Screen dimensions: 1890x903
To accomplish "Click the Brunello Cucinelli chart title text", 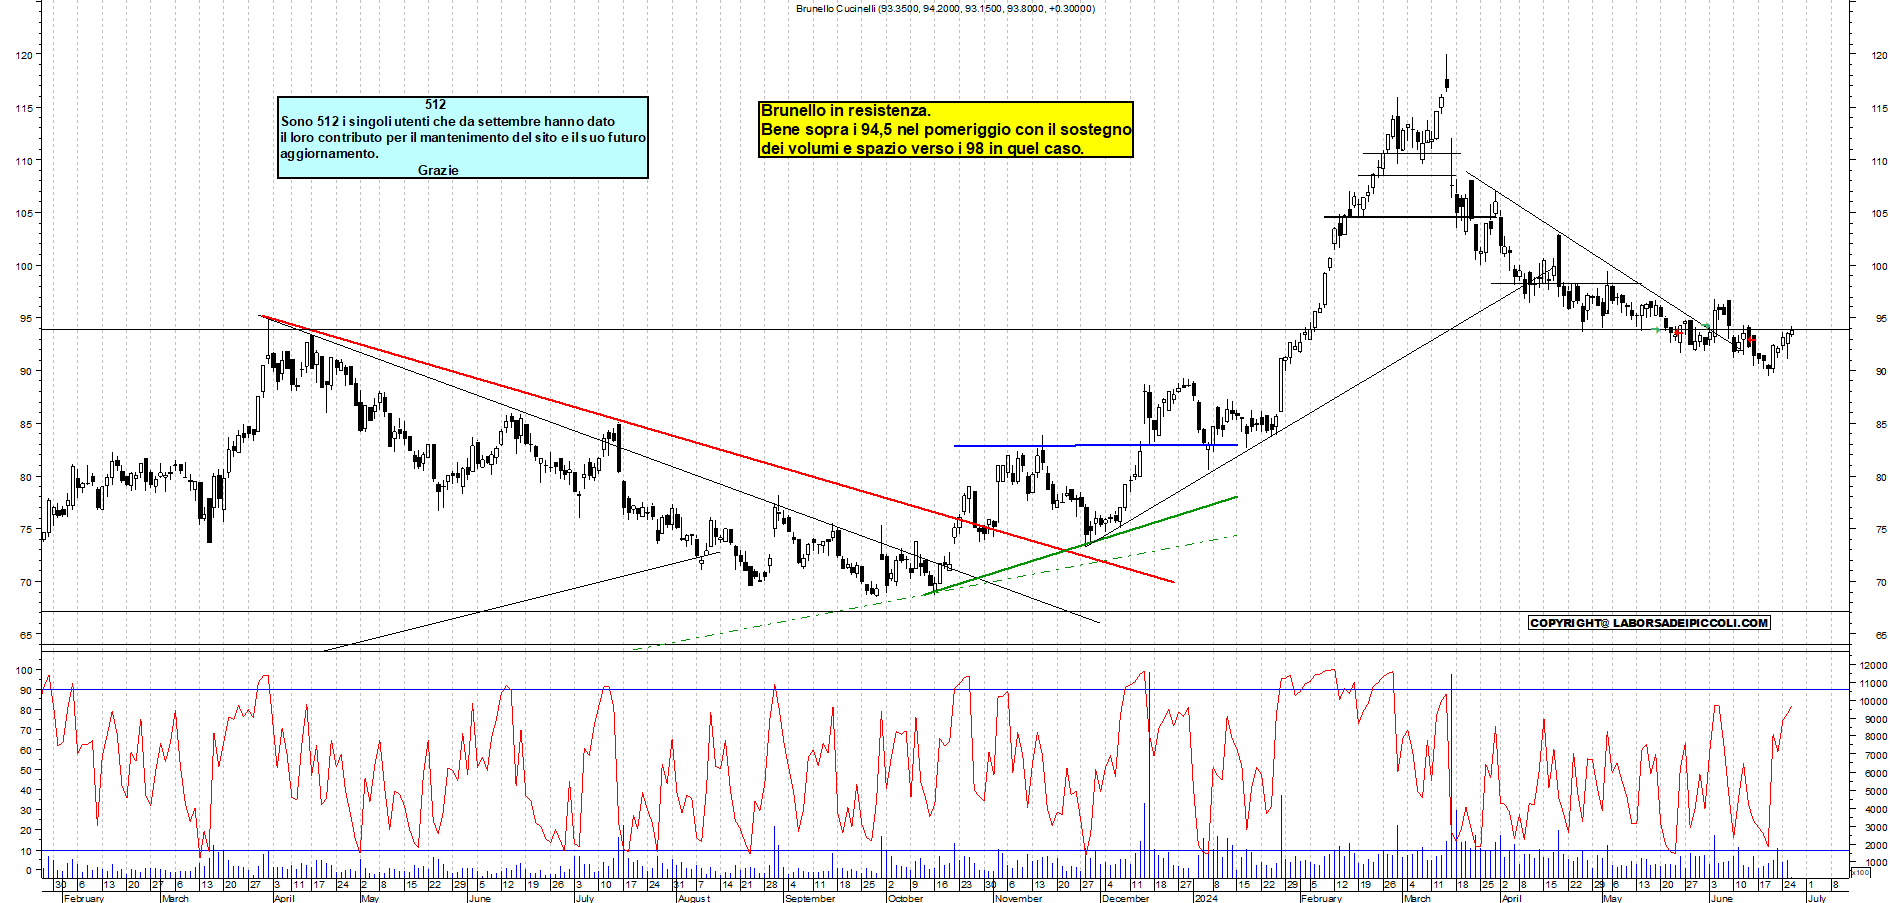I will (x=945, y=8).
